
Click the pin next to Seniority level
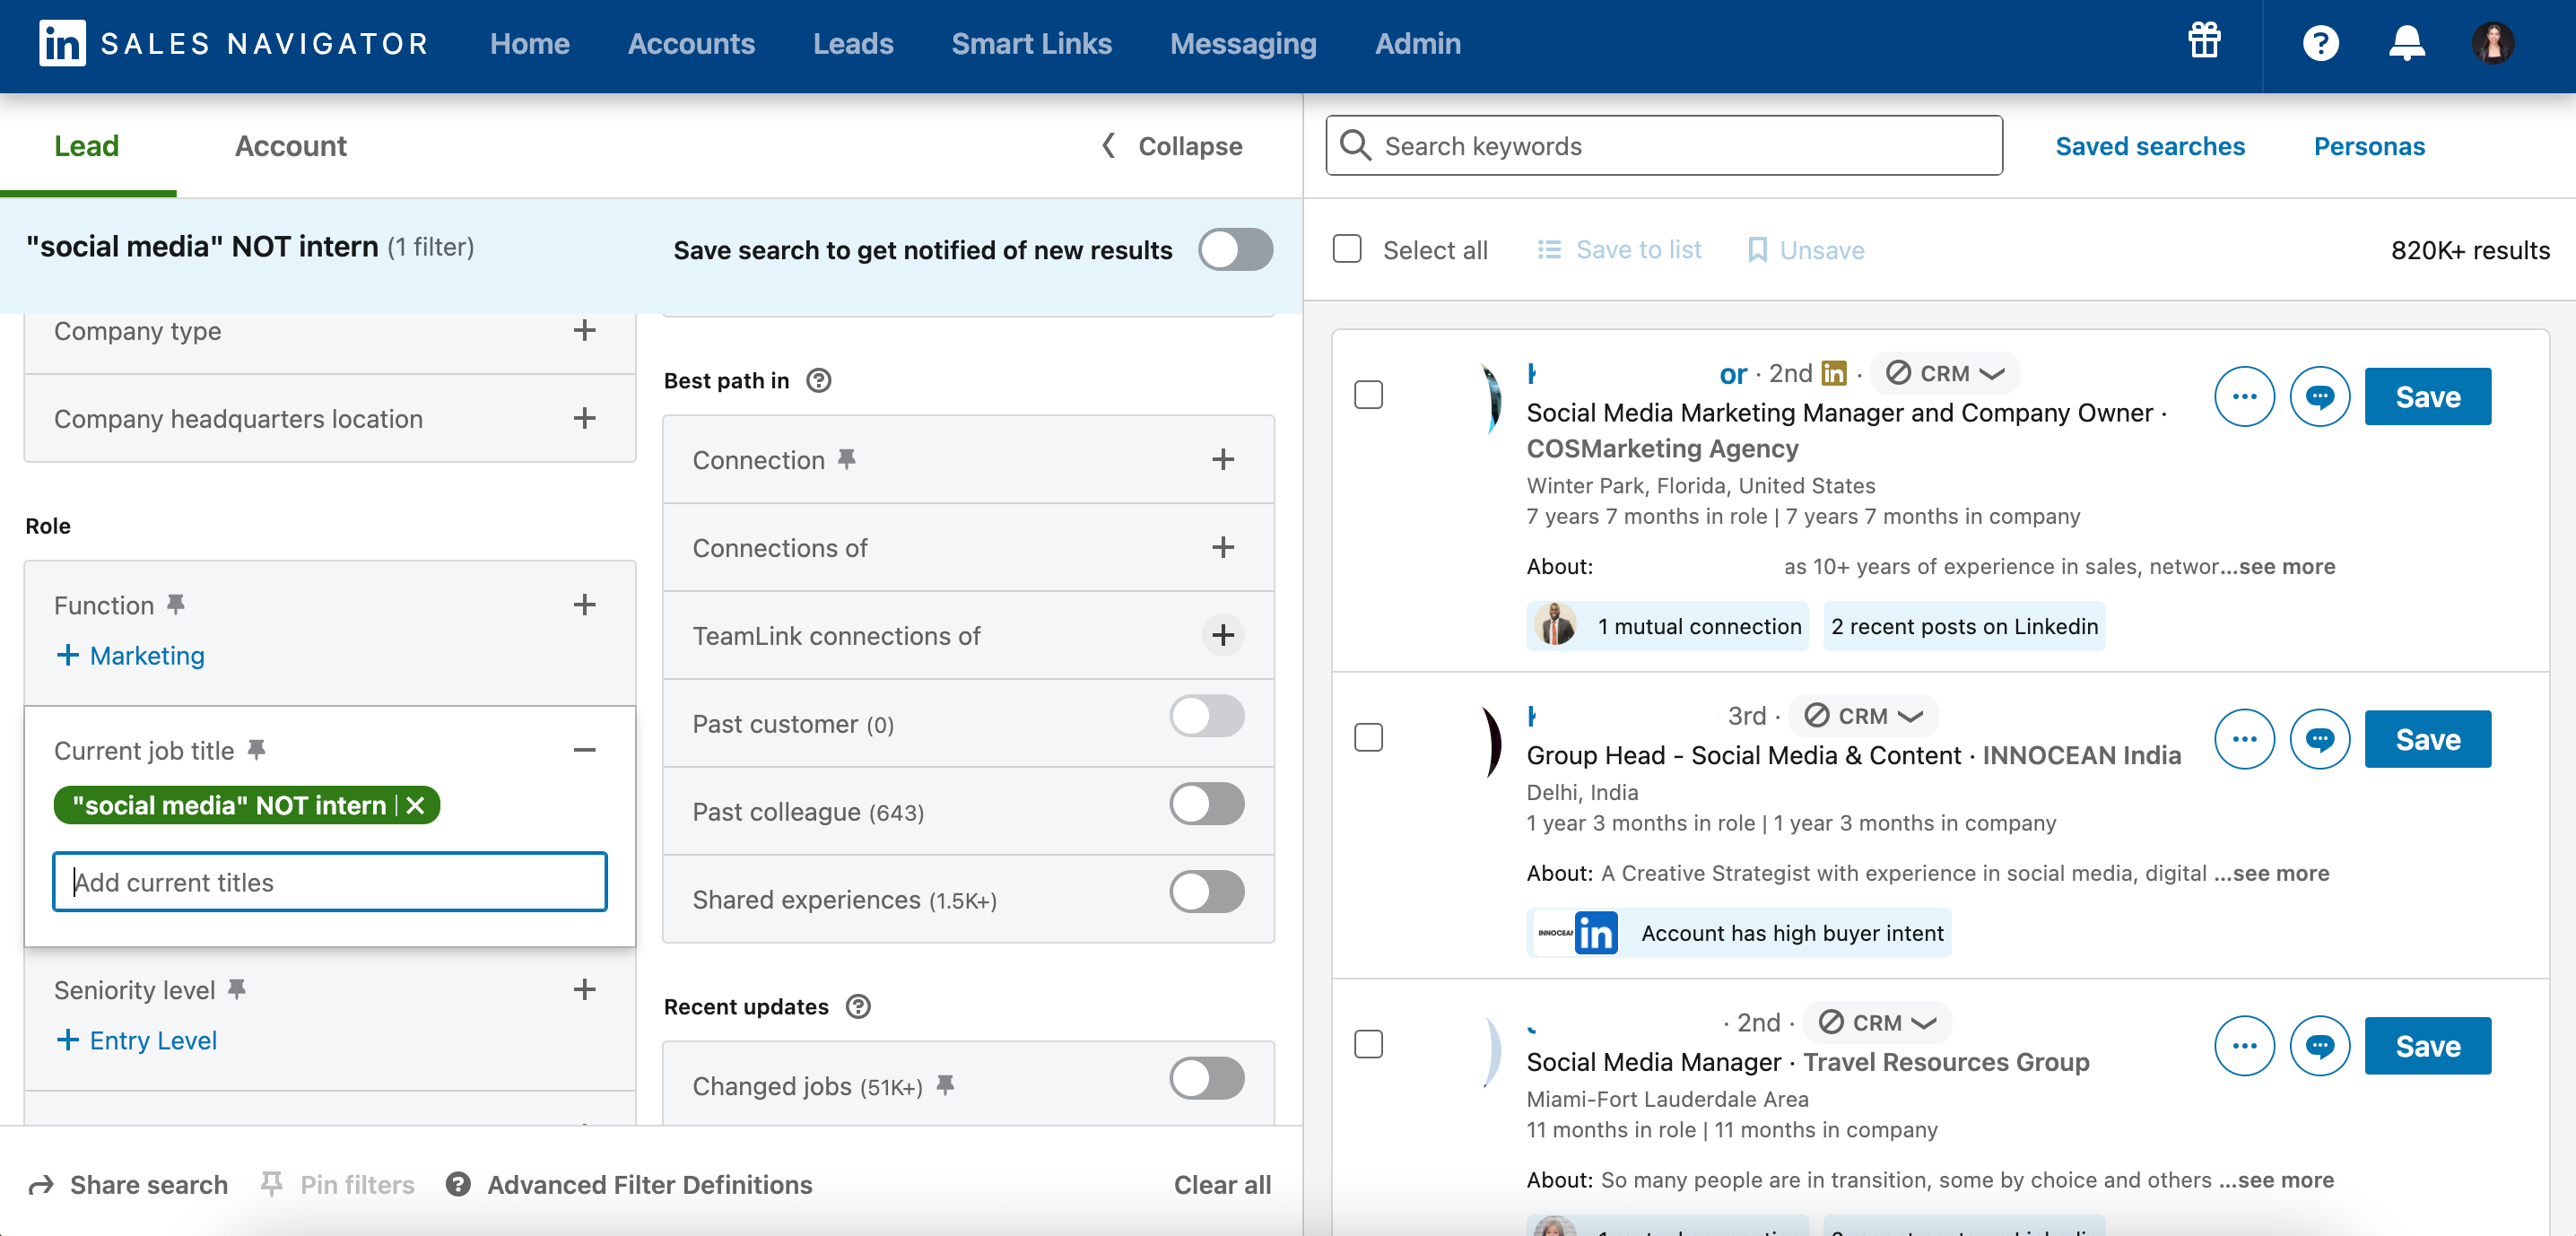point(236,988)
